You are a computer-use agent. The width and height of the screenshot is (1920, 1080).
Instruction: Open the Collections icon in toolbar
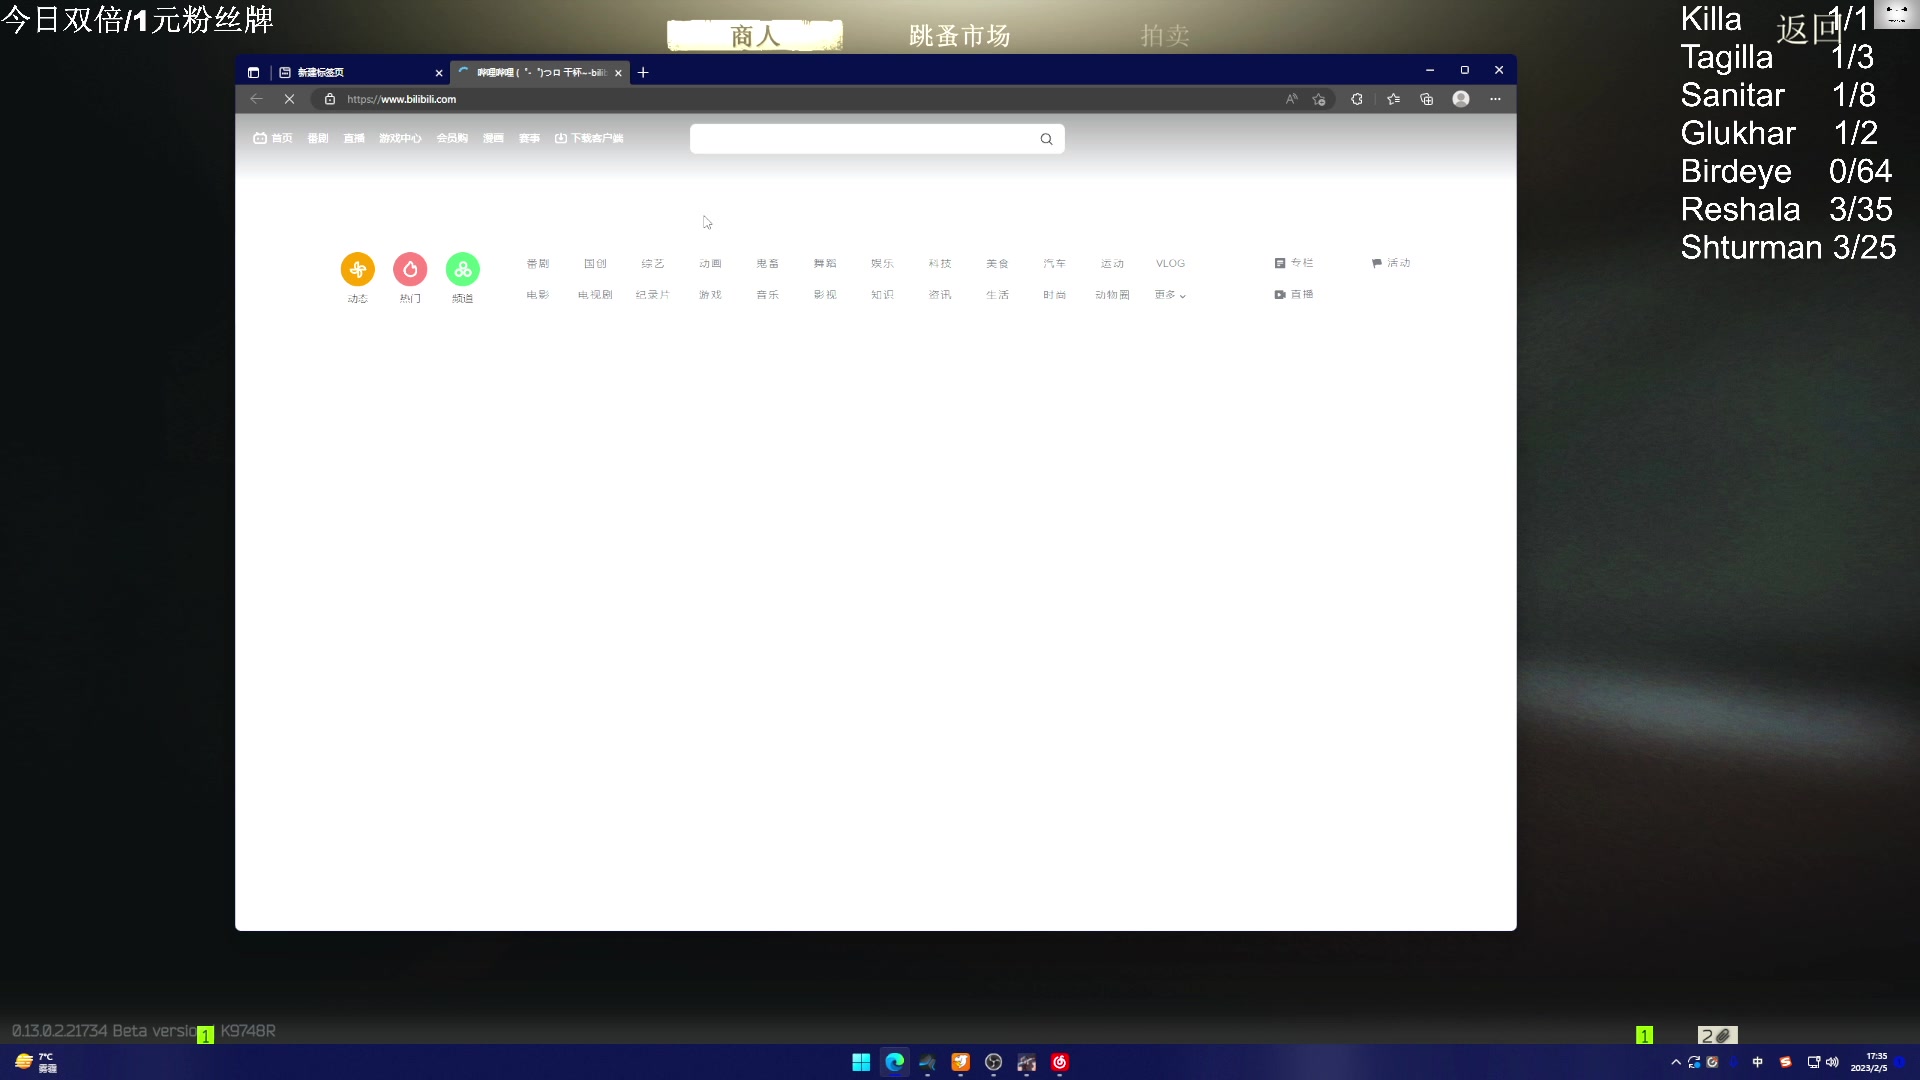click(1427, 99)
